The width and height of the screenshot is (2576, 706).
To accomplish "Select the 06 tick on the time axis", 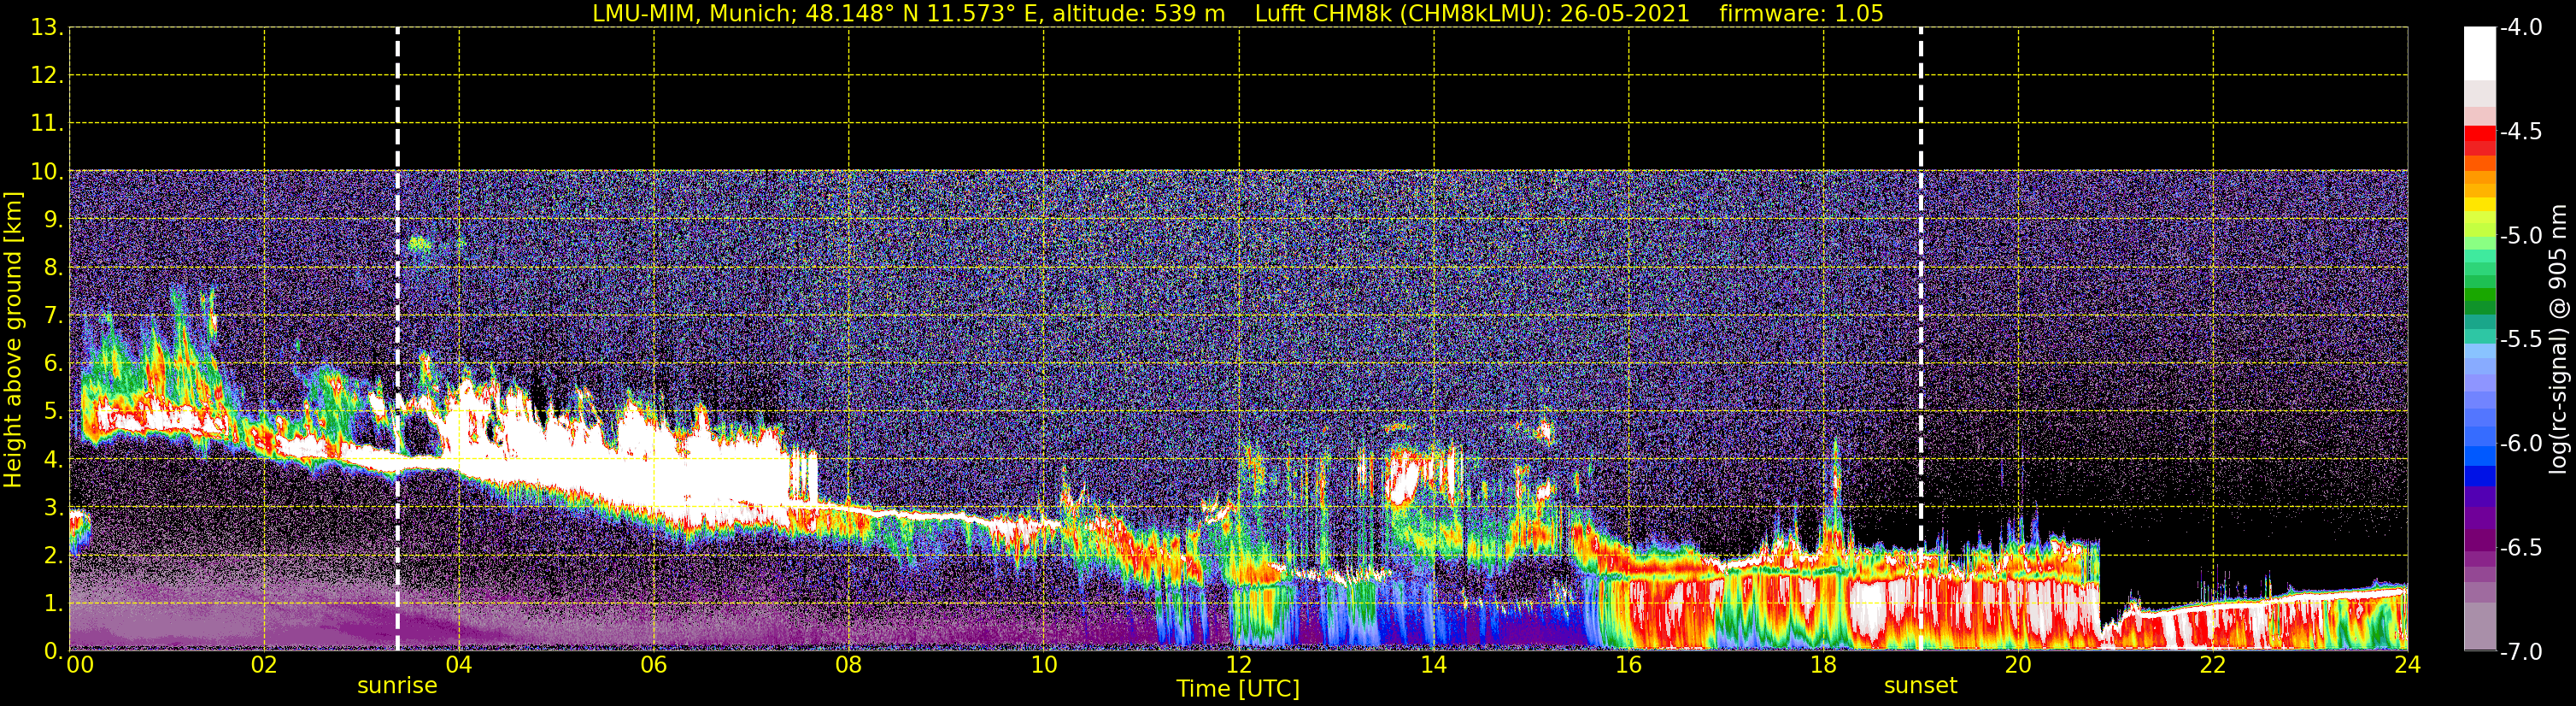I will (x=653, y=665).
